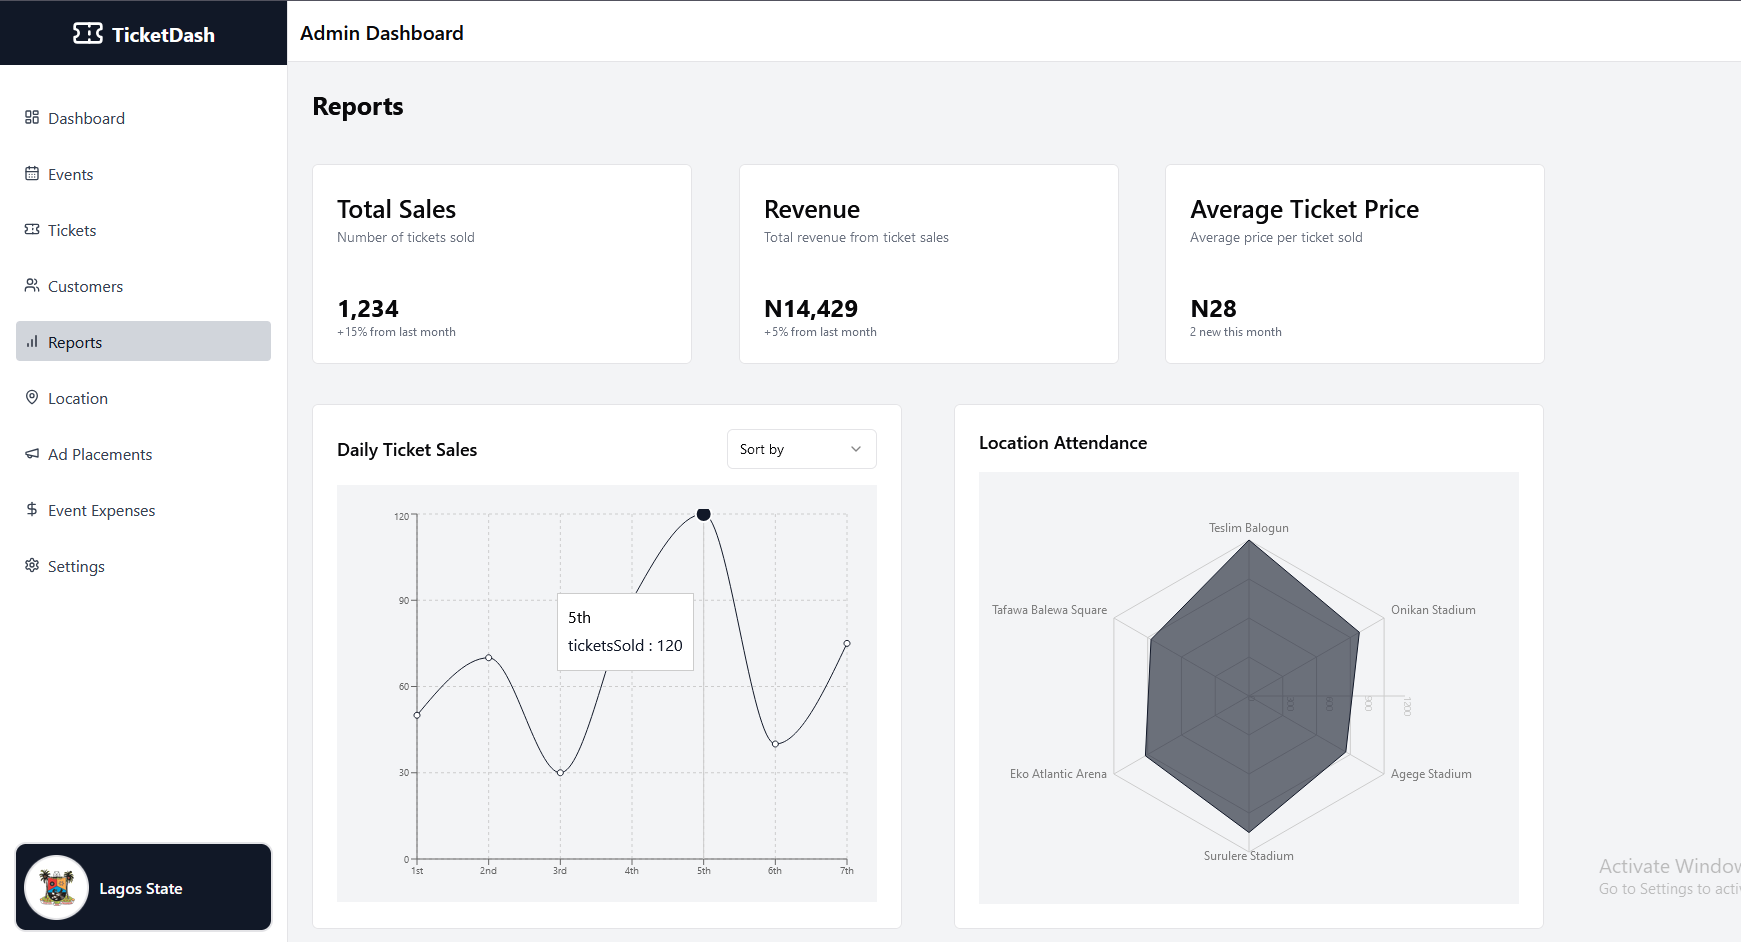Click the Teslim Balogun radar axis label
The image size is (1741, 942).
tap(1248, 528)
